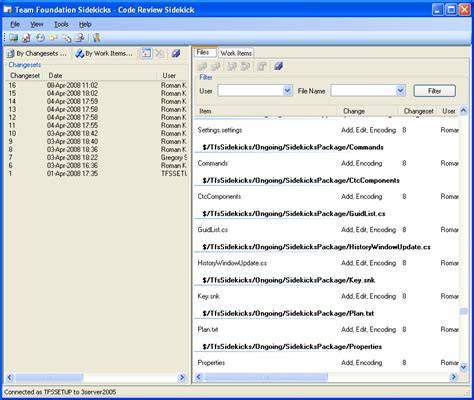474x400 pixels.
Task: Click the chain-link style icon in main toolbar
Action: click(x=66, y=38)
